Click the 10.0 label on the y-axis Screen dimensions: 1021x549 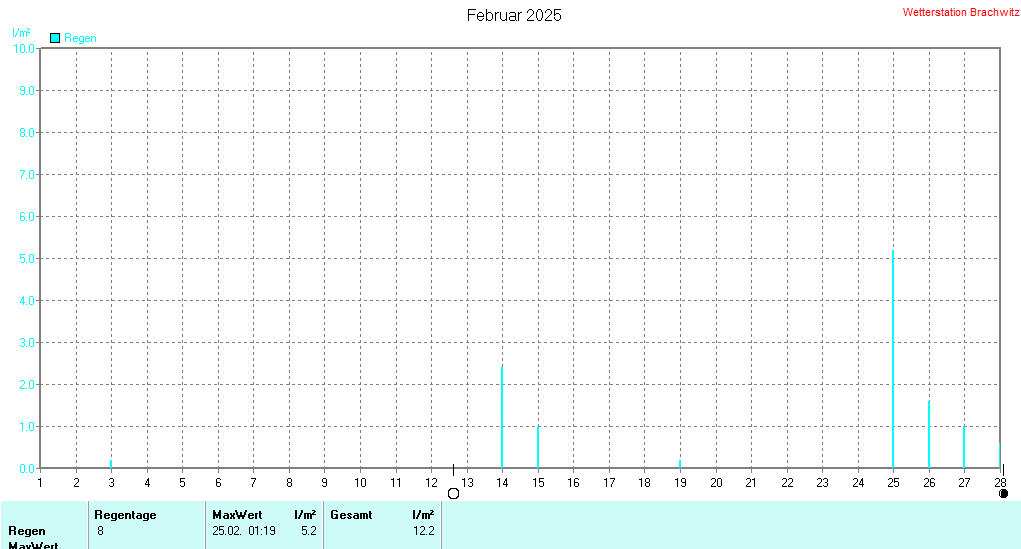point(22,48)
